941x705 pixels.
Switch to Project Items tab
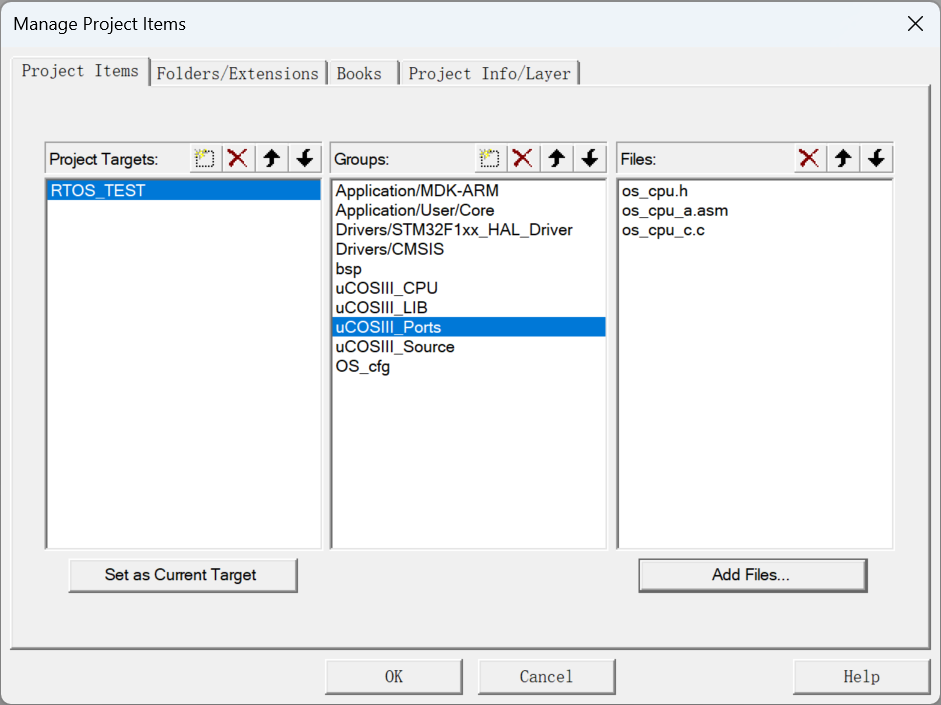coord(80,71)
